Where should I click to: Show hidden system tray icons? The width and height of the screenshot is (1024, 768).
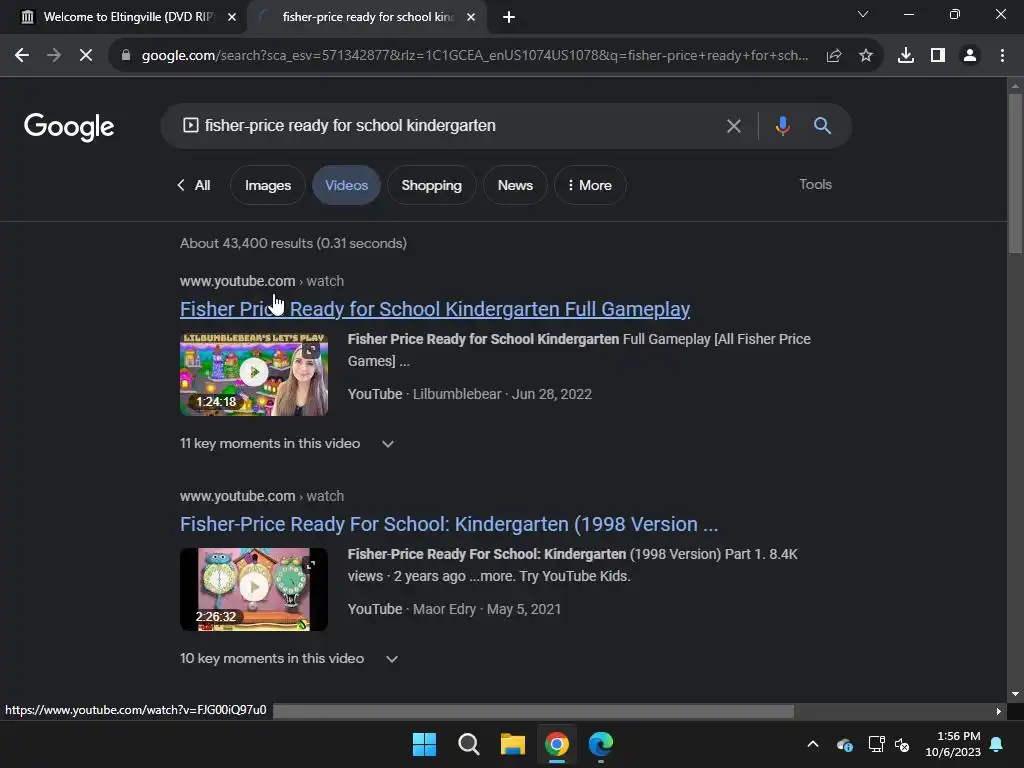pos(813,744)
